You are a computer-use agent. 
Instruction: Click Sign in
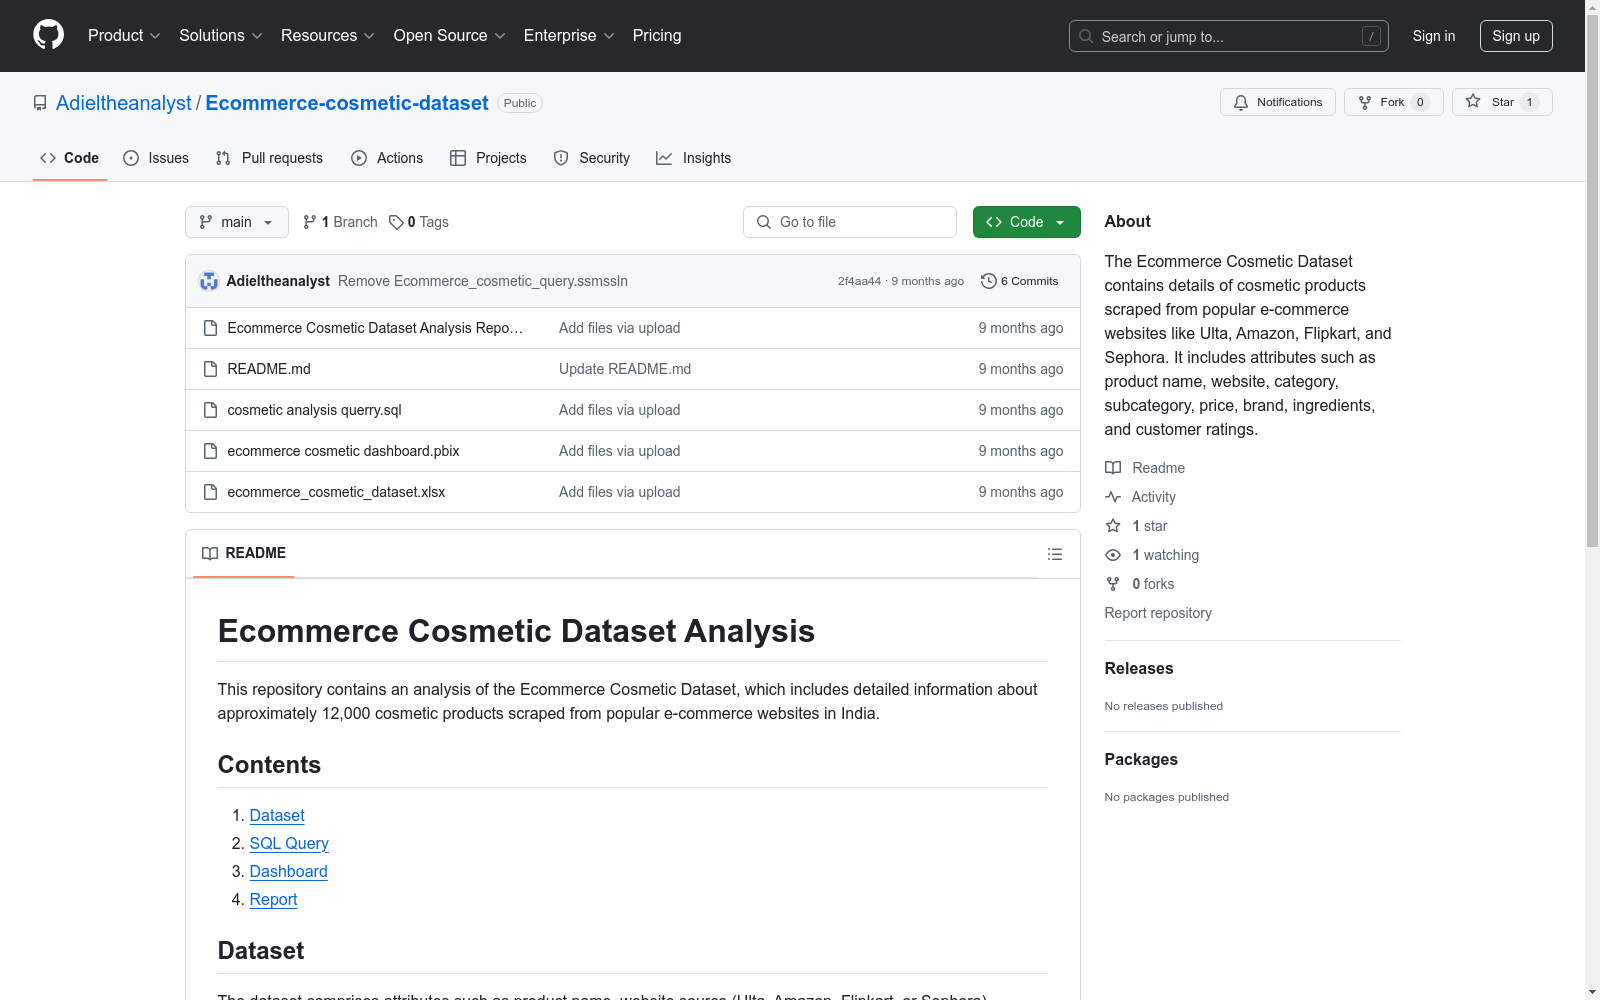tap(1434, 36)
